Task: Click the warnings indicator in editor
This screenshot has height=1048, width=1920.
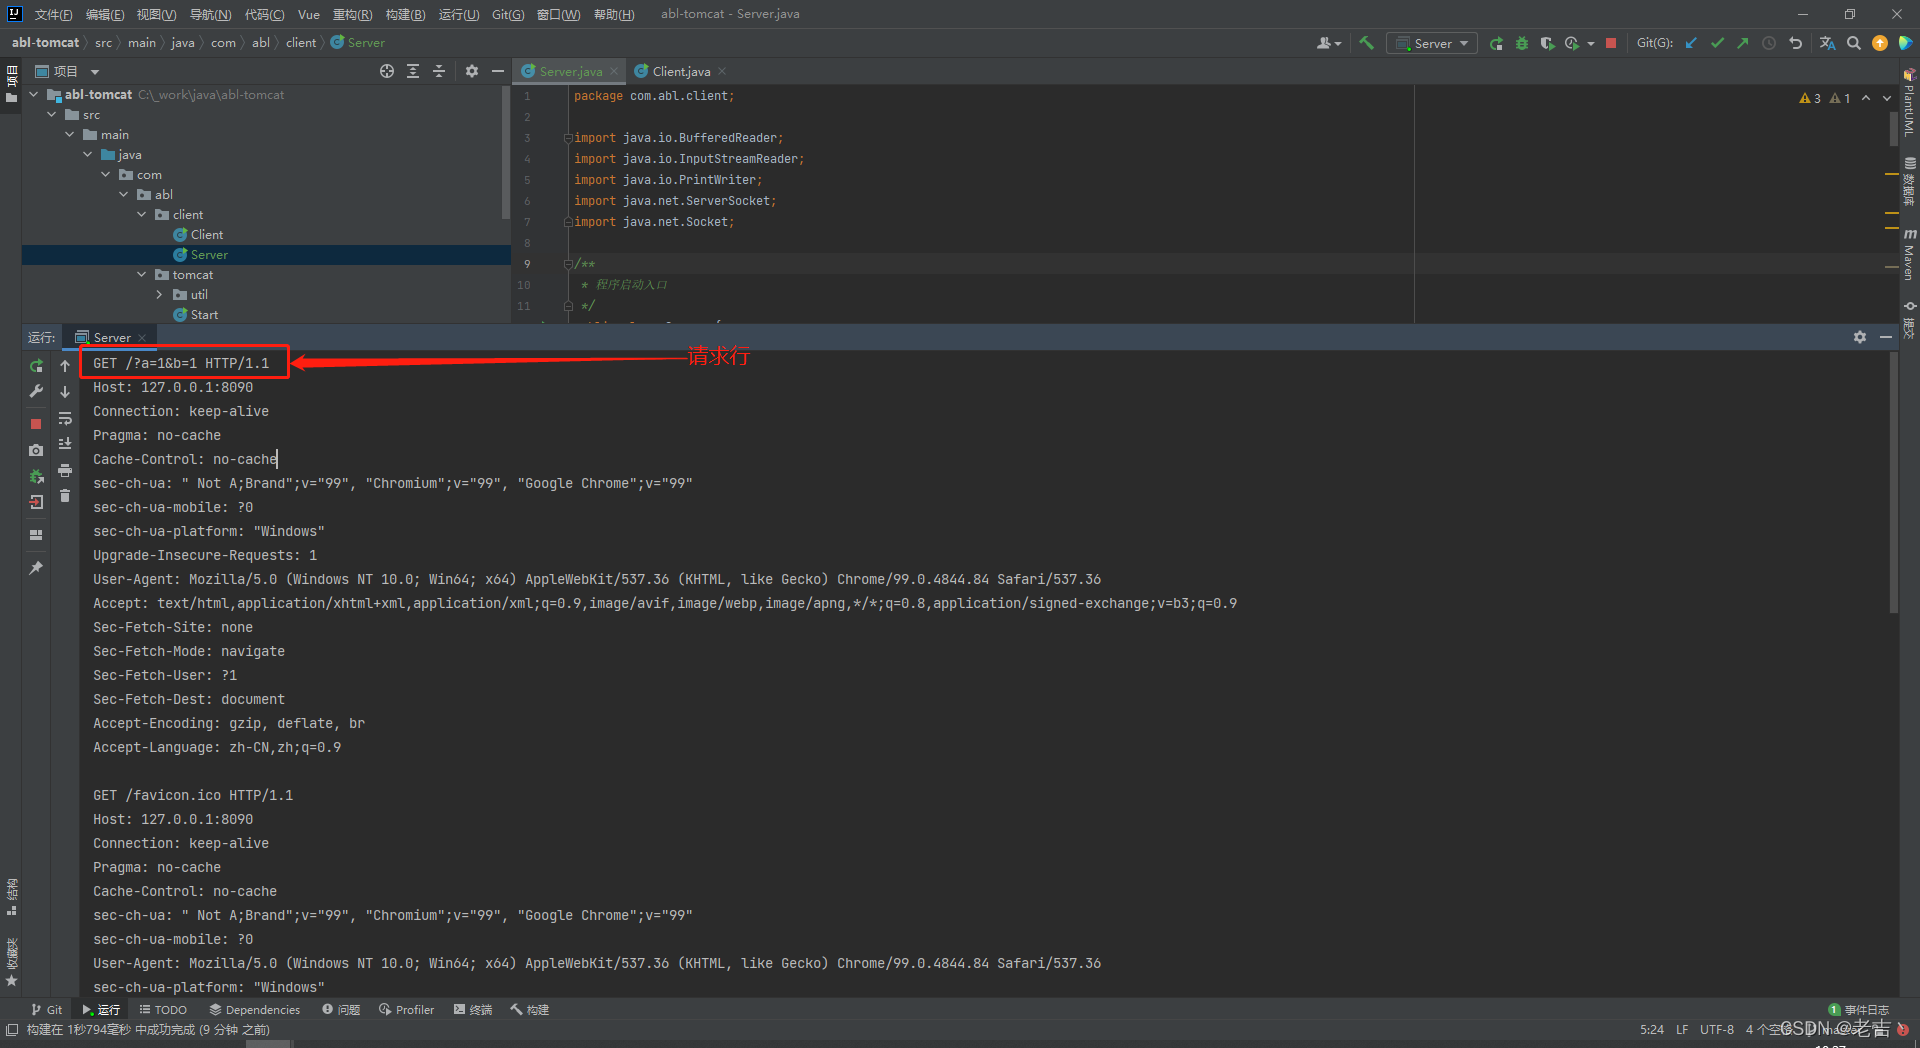Action: [x=1824, y=98]
